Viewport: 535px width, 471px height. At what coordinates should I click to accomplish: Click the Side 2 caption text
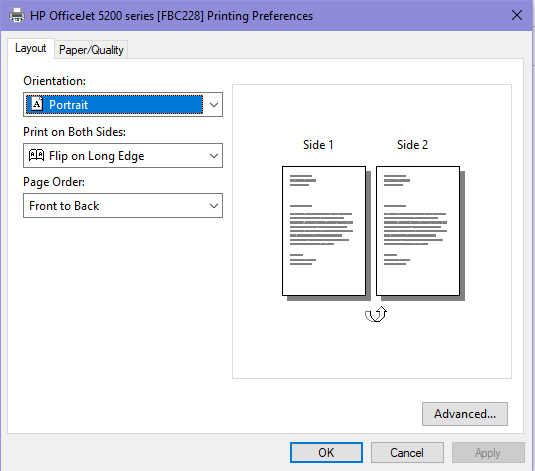[412, 145]
